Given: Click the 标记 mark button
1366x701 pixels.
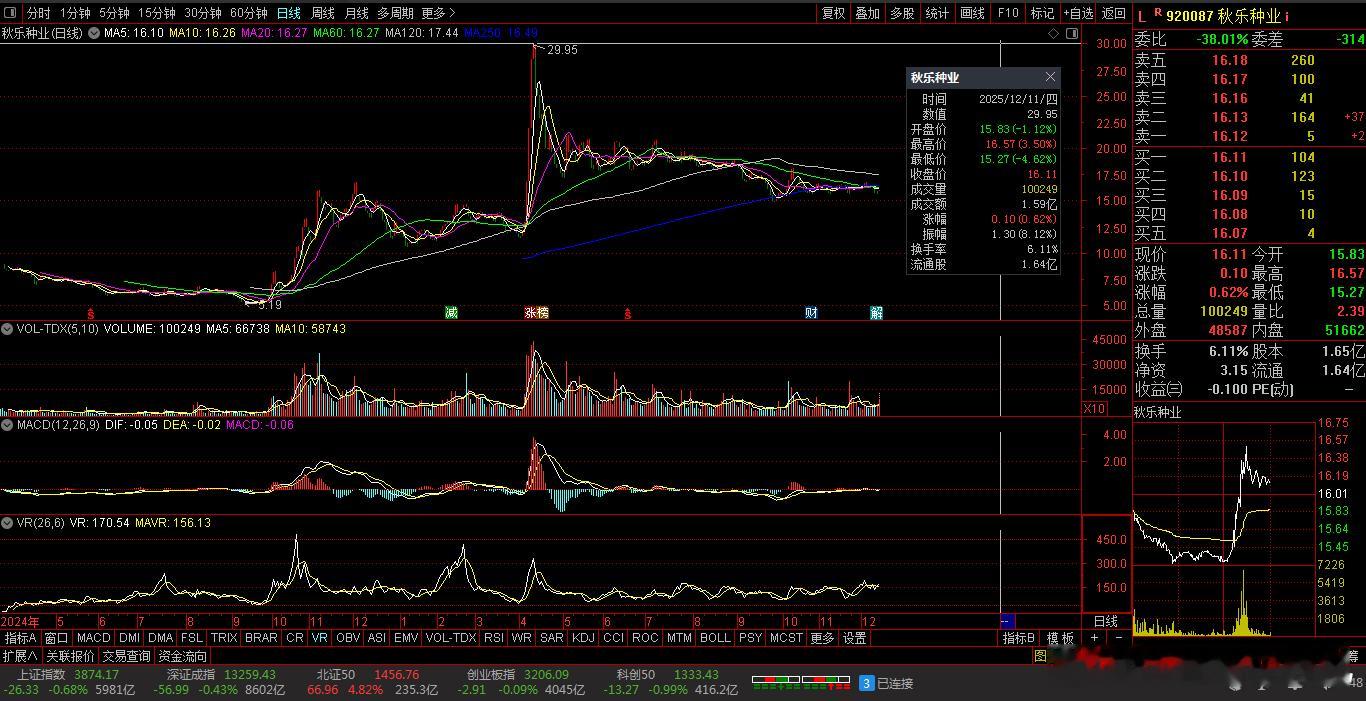Looking at the screenshot, I should (x=1042, y=13).
